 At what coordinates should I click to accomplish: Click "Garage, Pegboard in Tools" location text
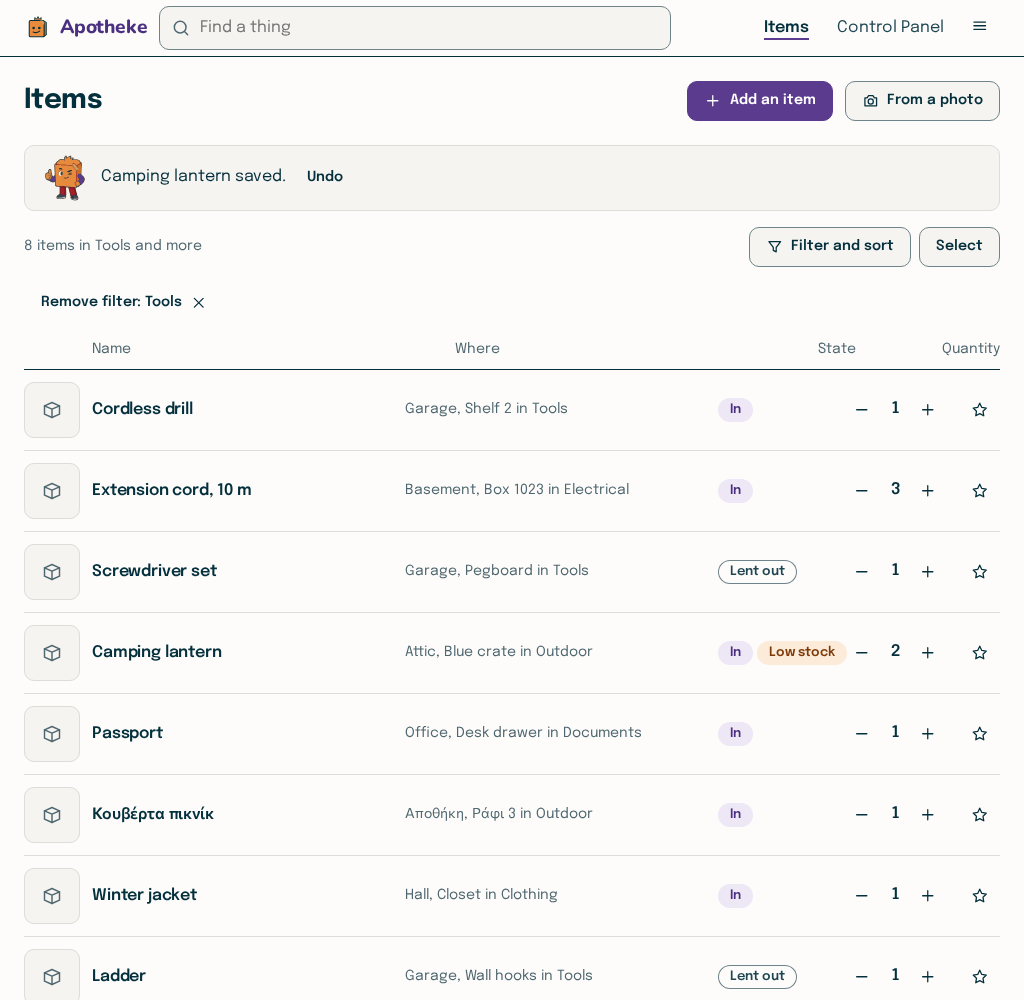click(x=496, y=570)
